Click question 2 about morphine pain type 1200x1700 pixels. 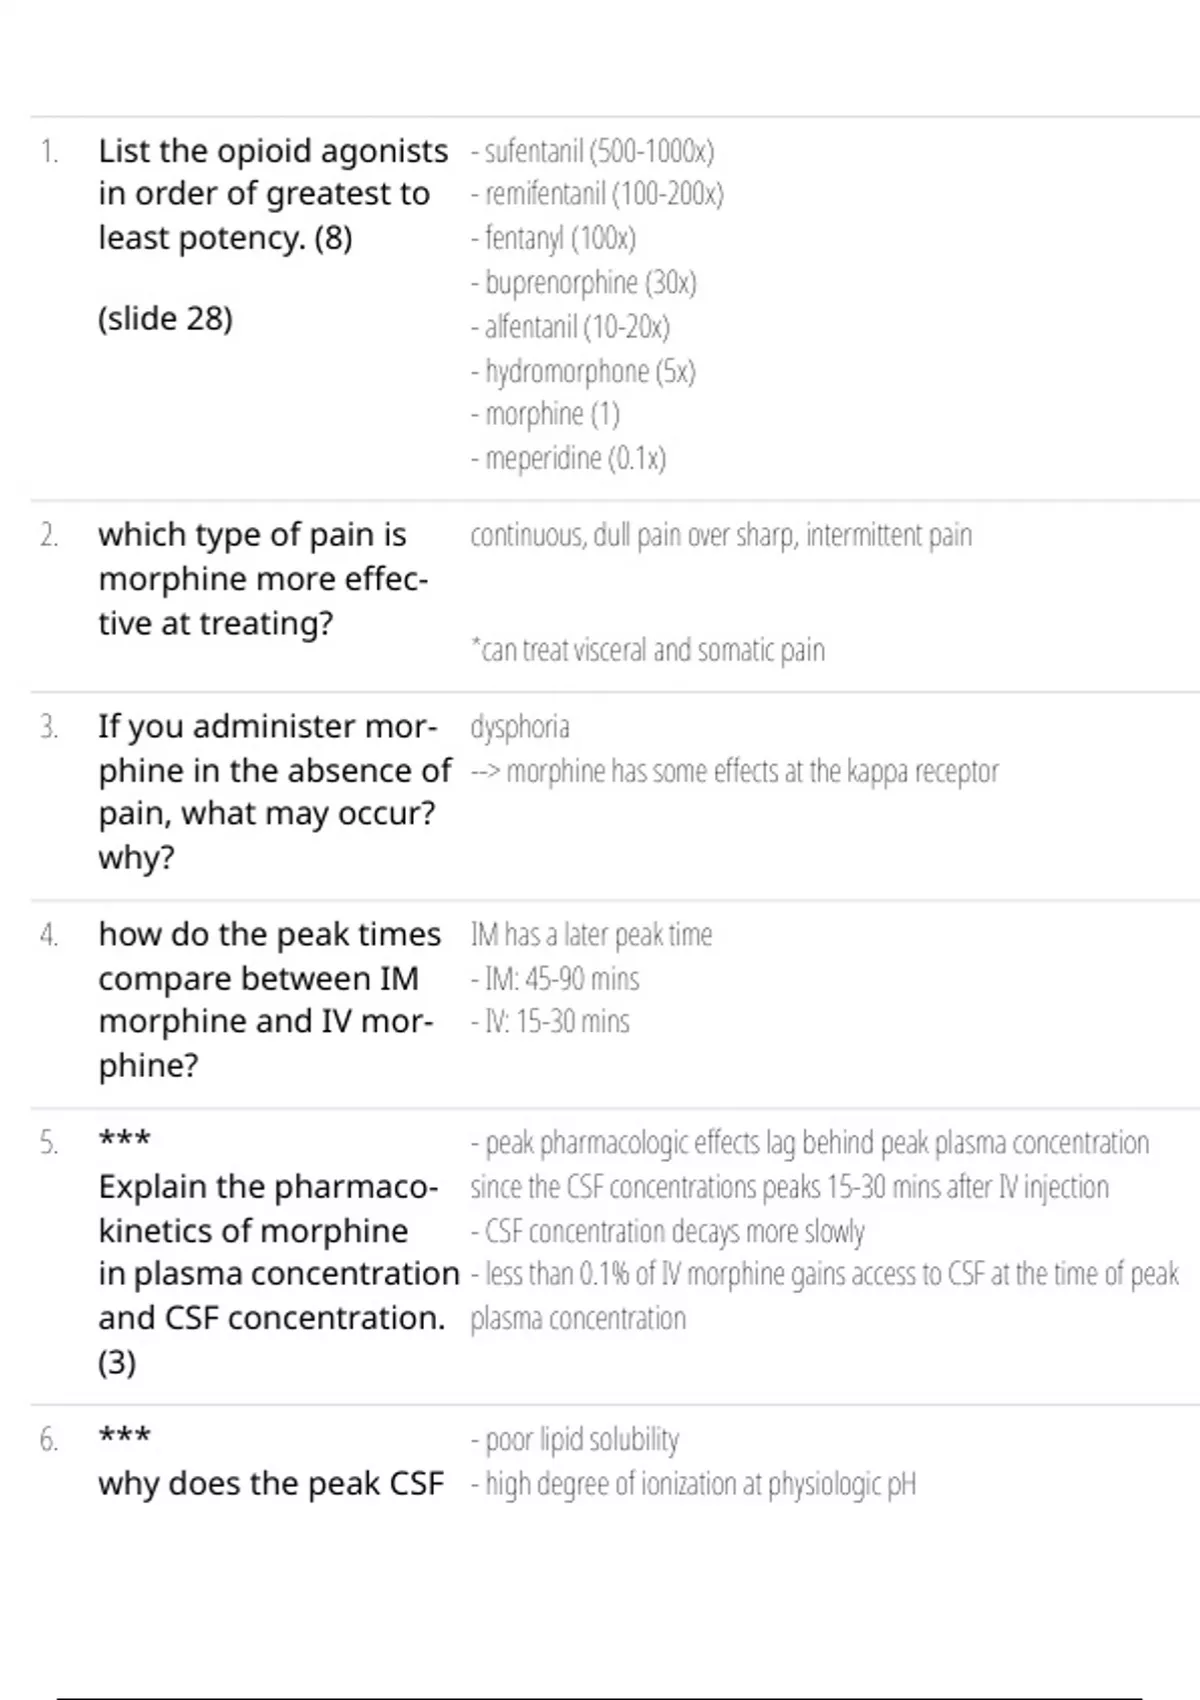pos(262,578)
